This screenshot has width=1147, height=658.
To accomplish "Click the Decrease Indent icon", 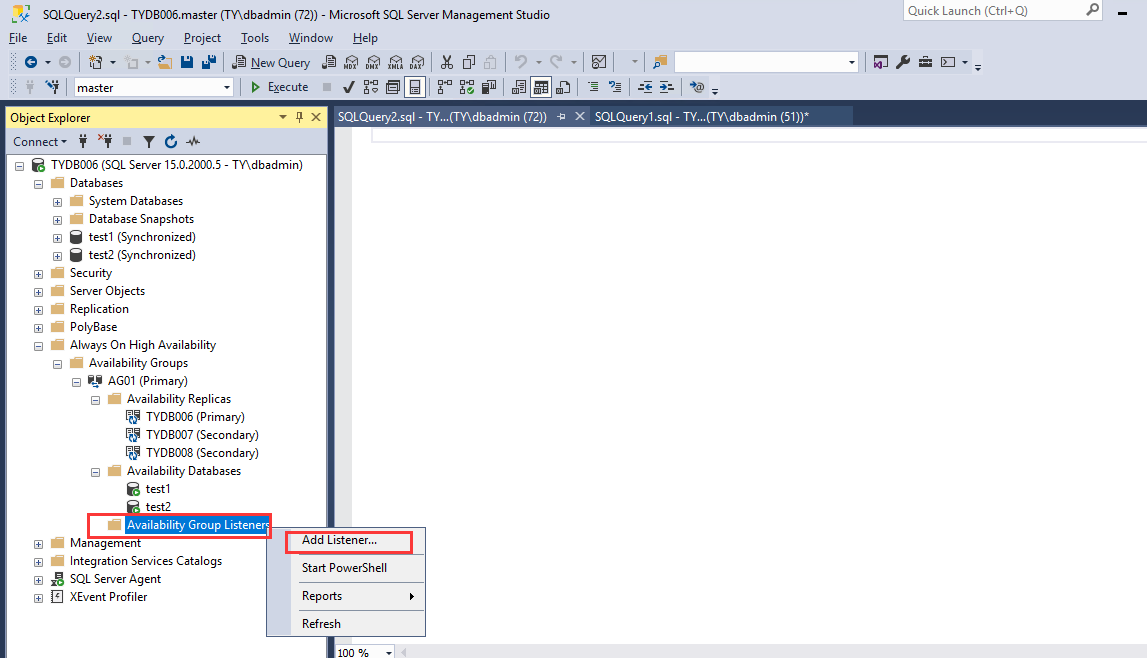I will pyautogui.click(x=645, y=88).
